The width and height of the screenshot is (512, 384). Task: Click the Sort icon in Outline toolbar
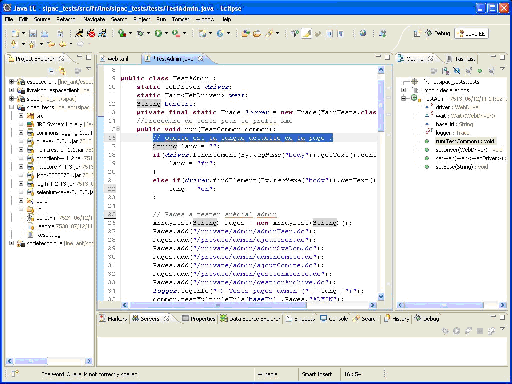coord(445,71)
